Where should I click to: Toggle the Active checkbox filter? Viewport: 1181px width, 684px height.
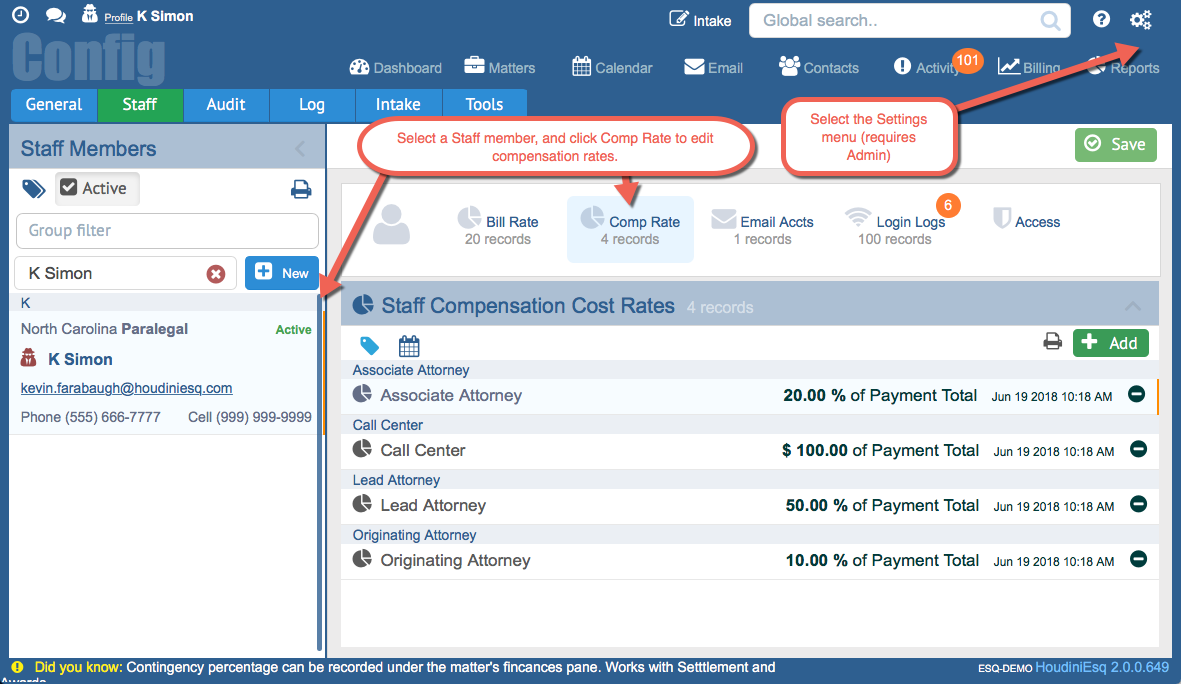point(96,188)
